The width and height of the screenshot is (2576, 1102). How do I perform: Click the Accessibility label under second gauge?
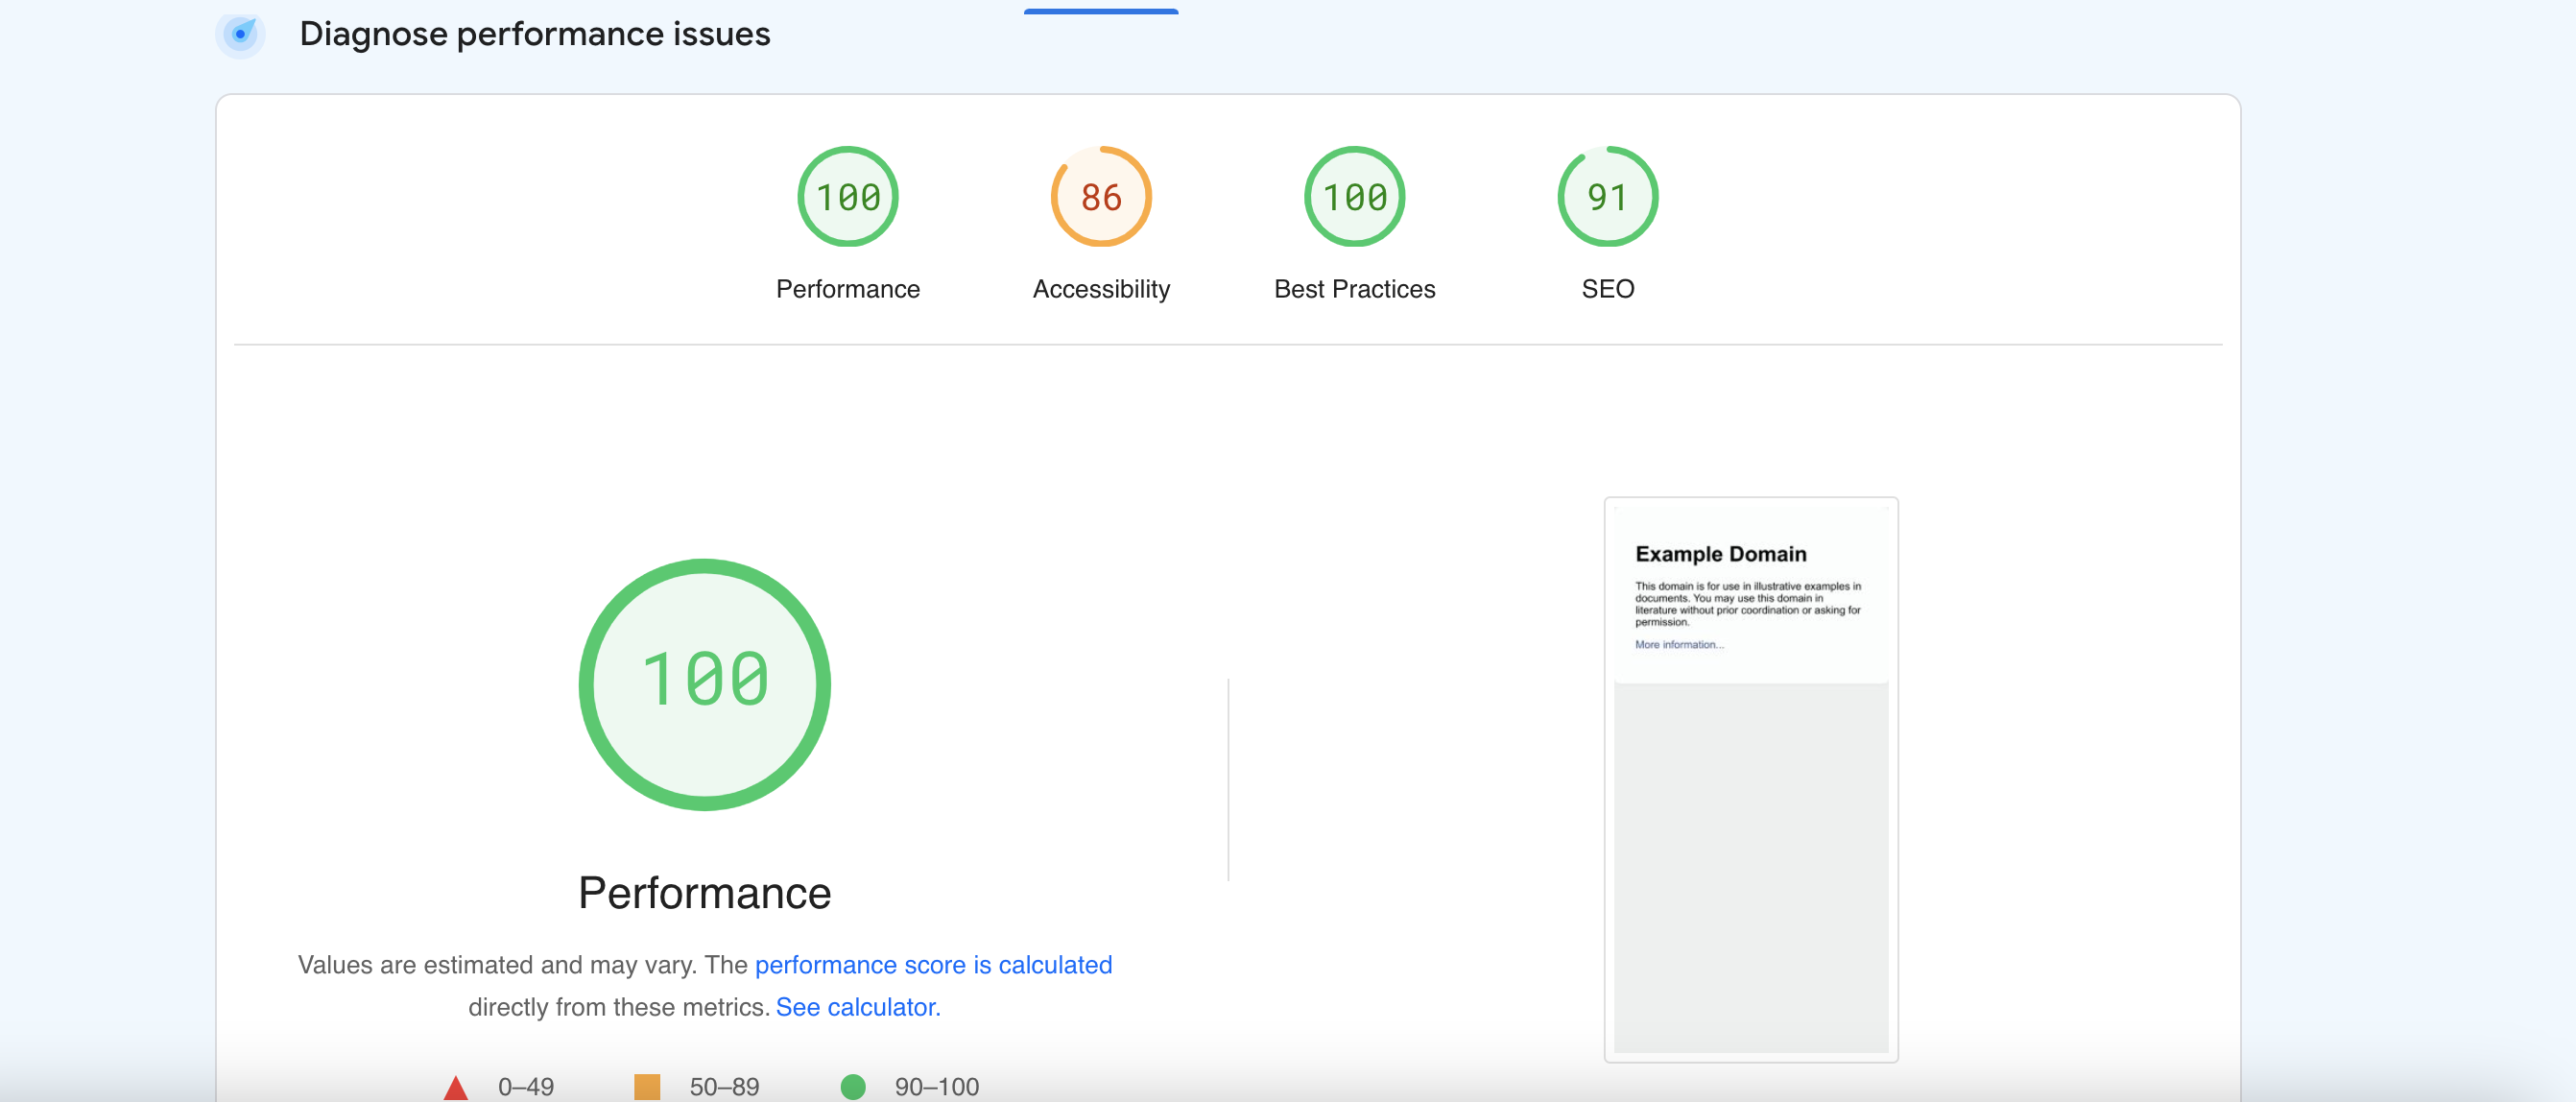(x=1101, y=289)
